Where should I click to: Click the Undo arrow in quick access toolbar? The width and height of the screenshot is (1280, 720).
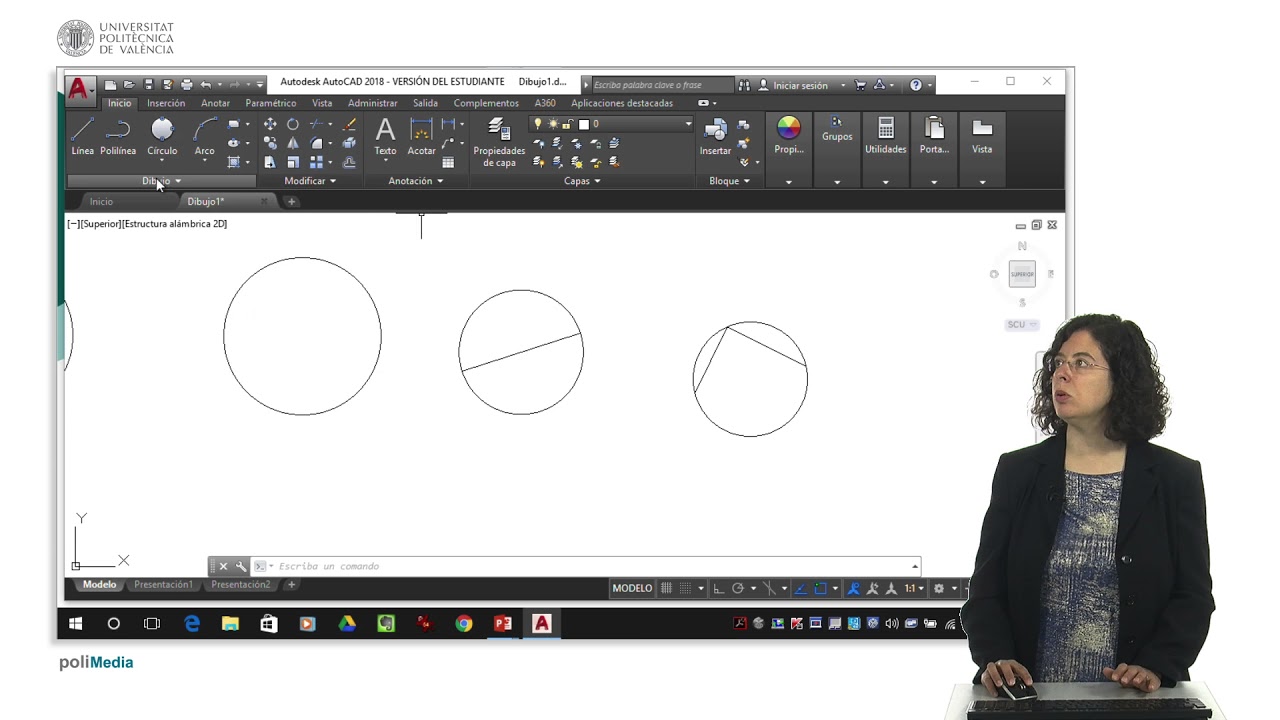coord(205,85)
